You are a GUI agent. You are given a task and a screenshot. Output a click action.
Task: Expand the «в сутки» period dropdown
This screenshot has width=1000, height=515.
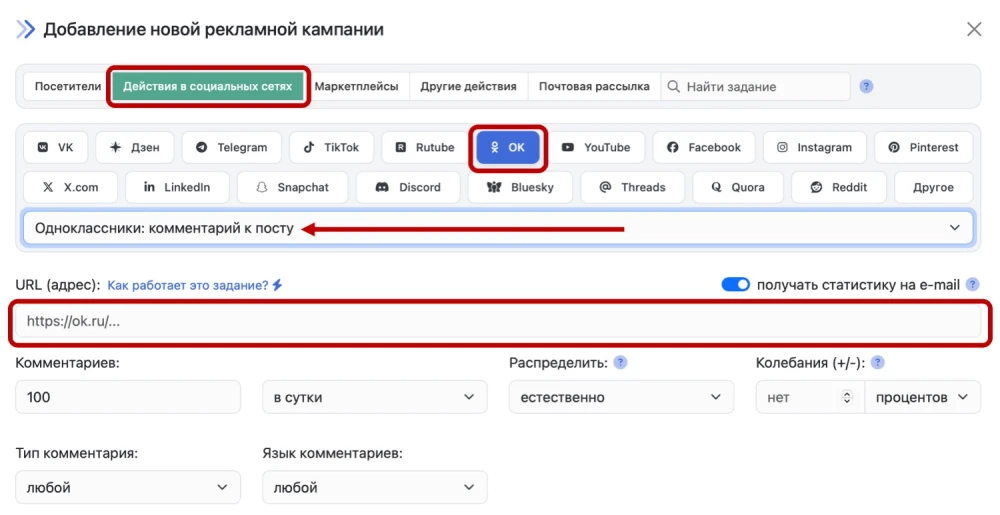[374, 397]
